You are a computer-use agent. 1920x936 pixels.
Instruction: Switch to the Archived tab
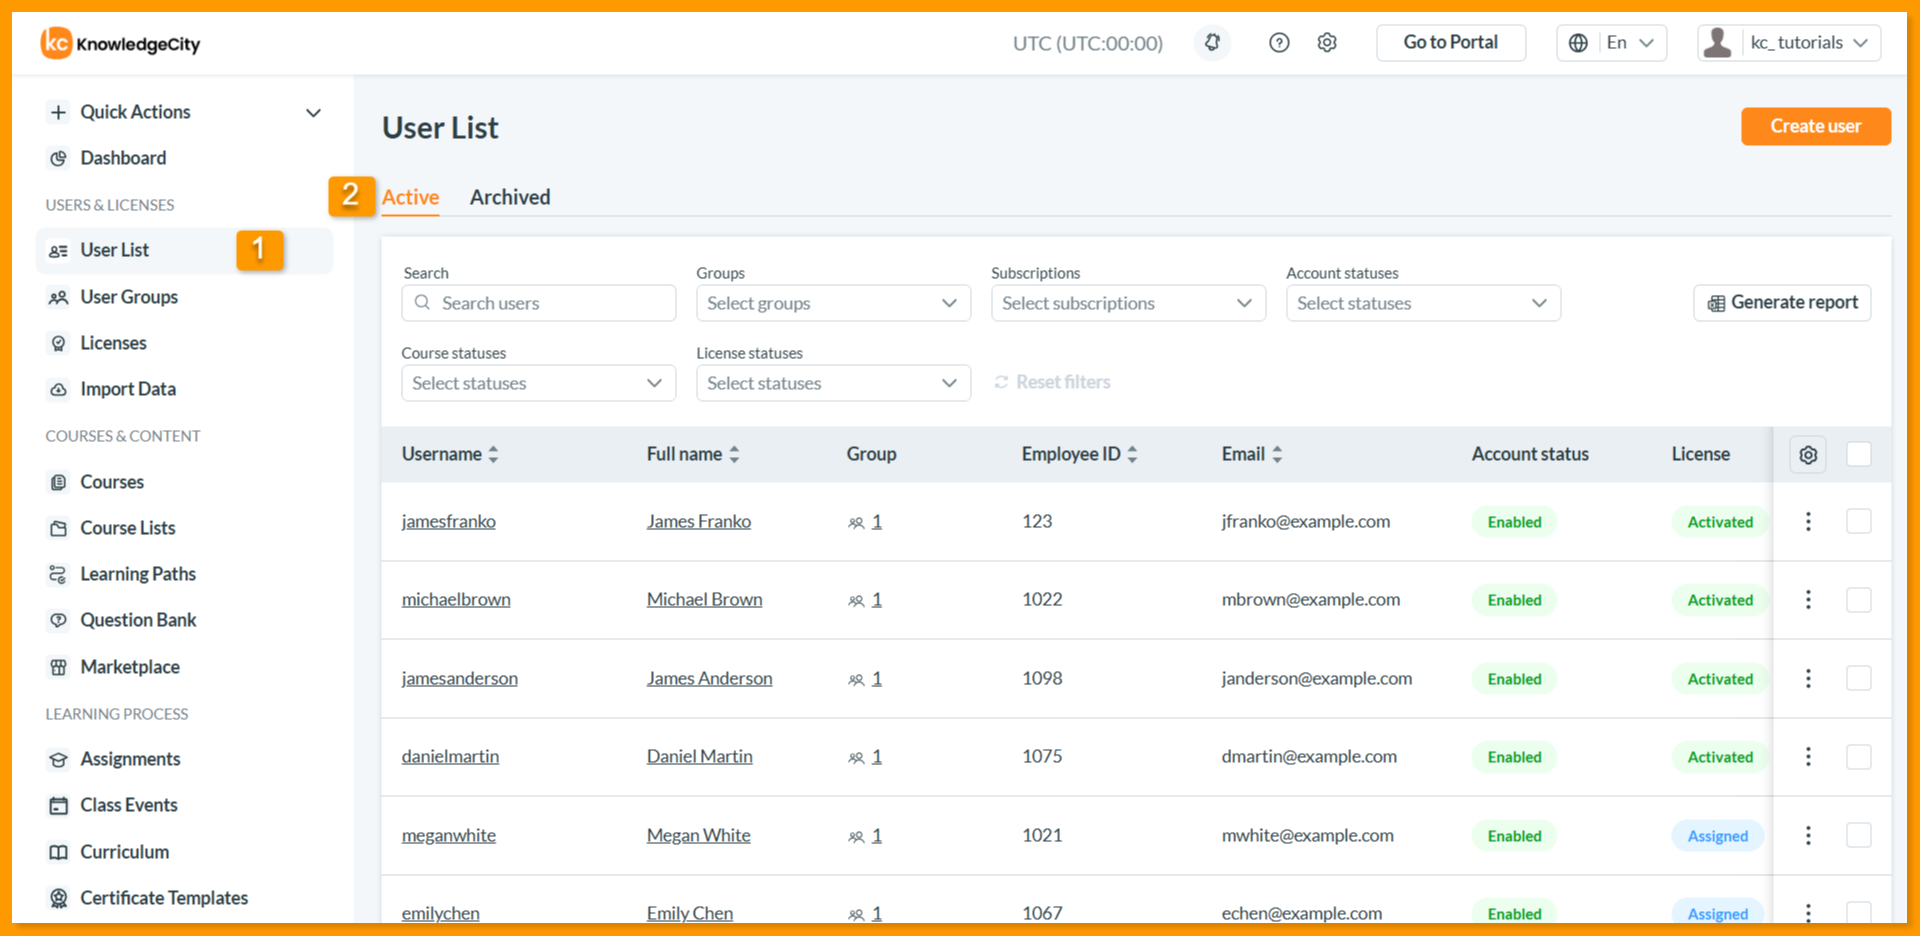click(510, 197)
